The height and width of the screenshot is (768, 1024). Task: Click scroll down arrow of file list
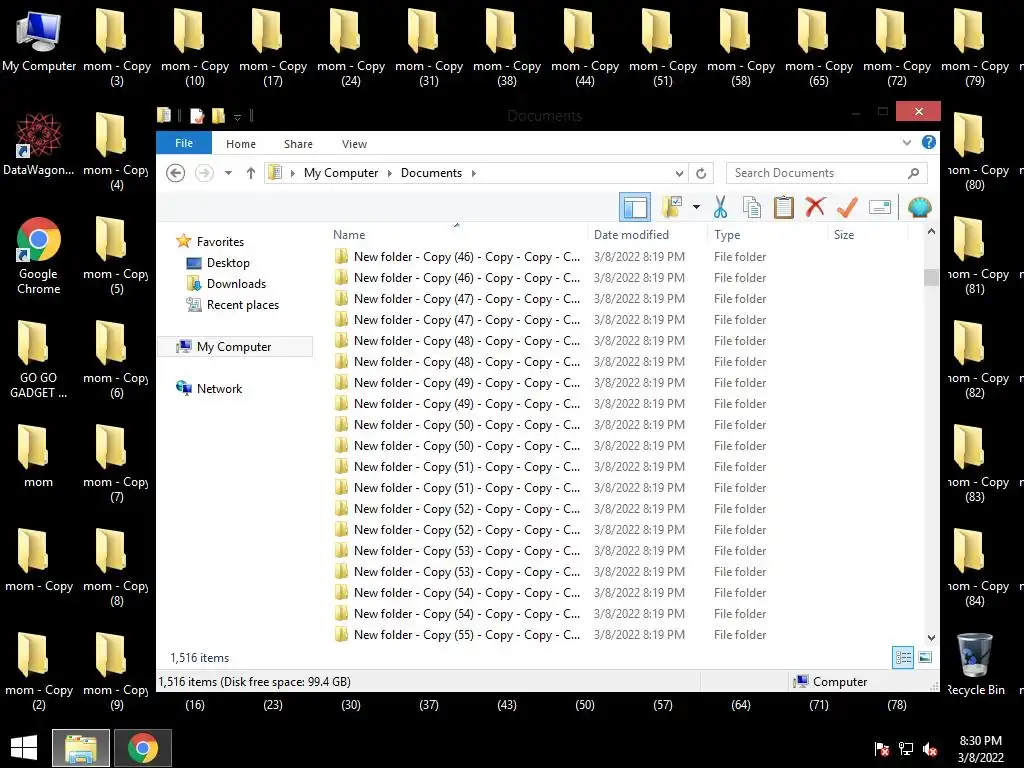pos(931,637)
